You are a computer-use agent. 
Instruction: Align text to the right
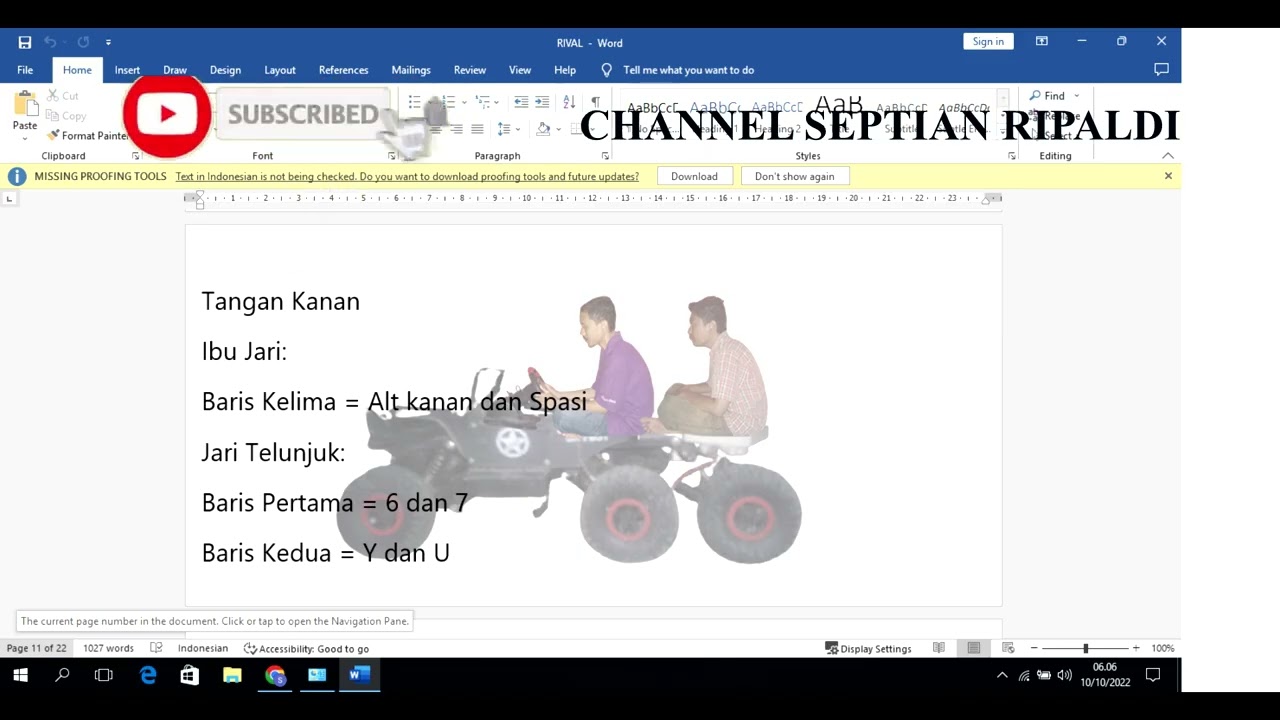456,129
